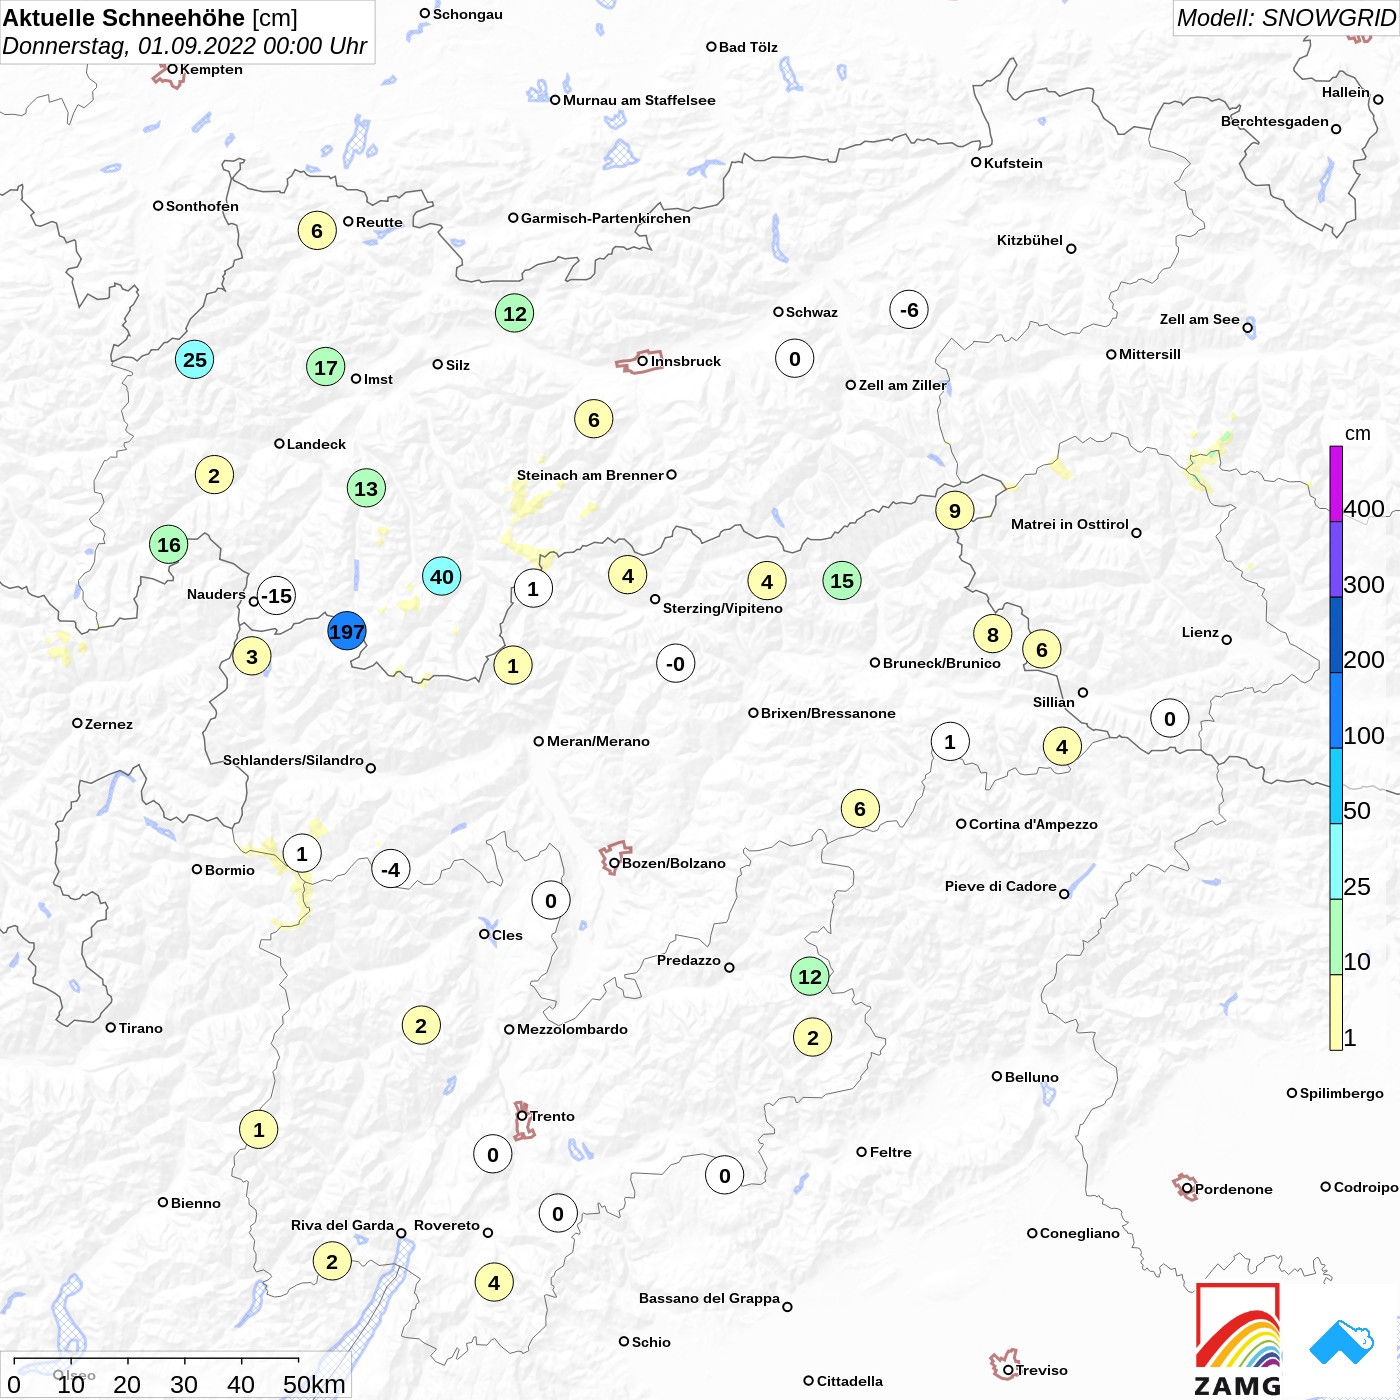The height and width of the screenshot is (1400, 1400).
Task: Click the Landeck town label
Action: (x=316, y=444)
